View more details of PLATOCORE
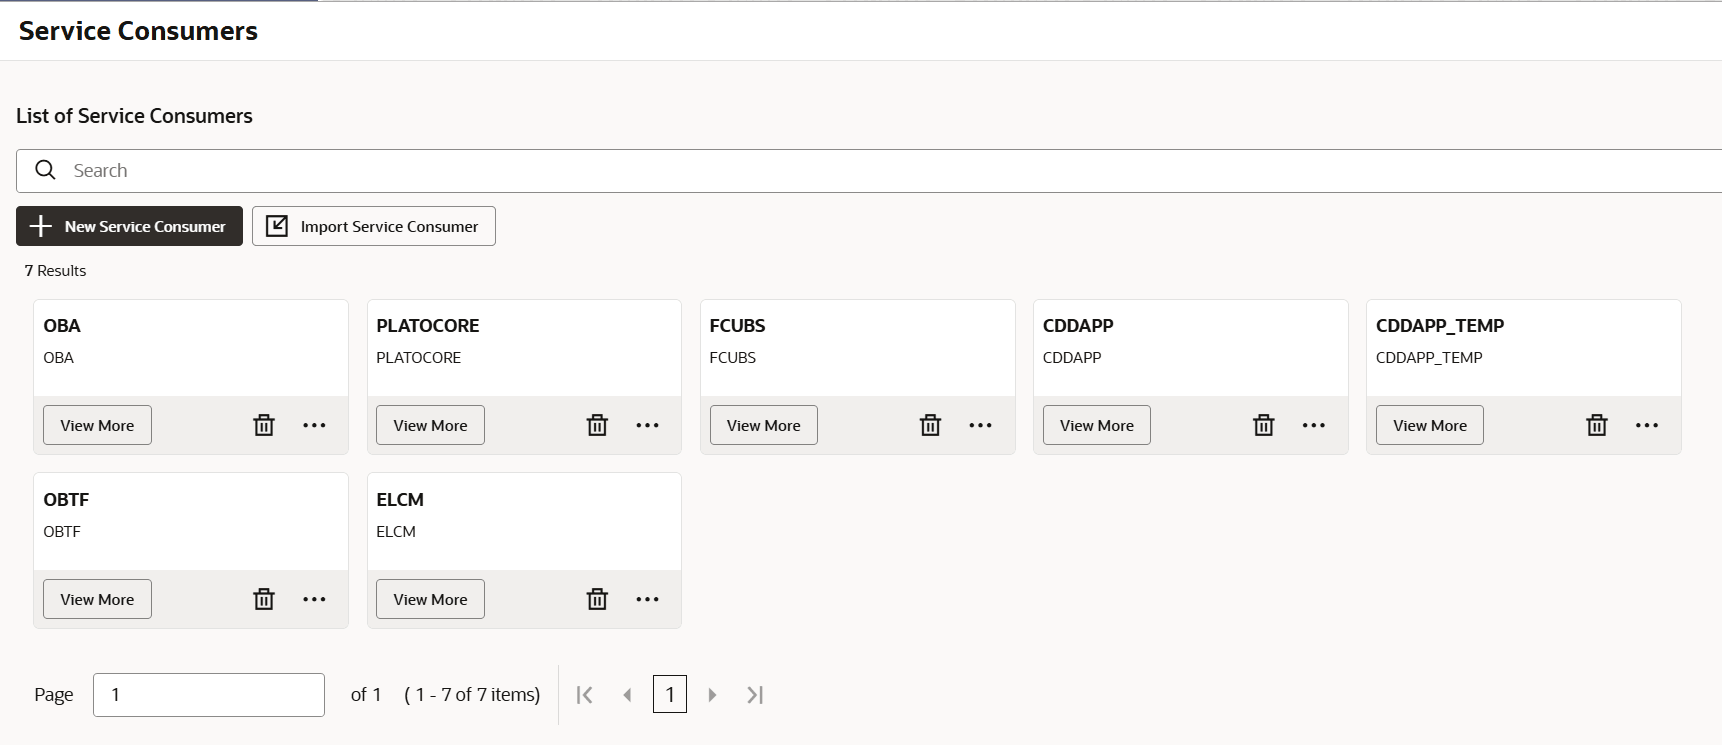The image size is (1722, 745). (430, 425)
